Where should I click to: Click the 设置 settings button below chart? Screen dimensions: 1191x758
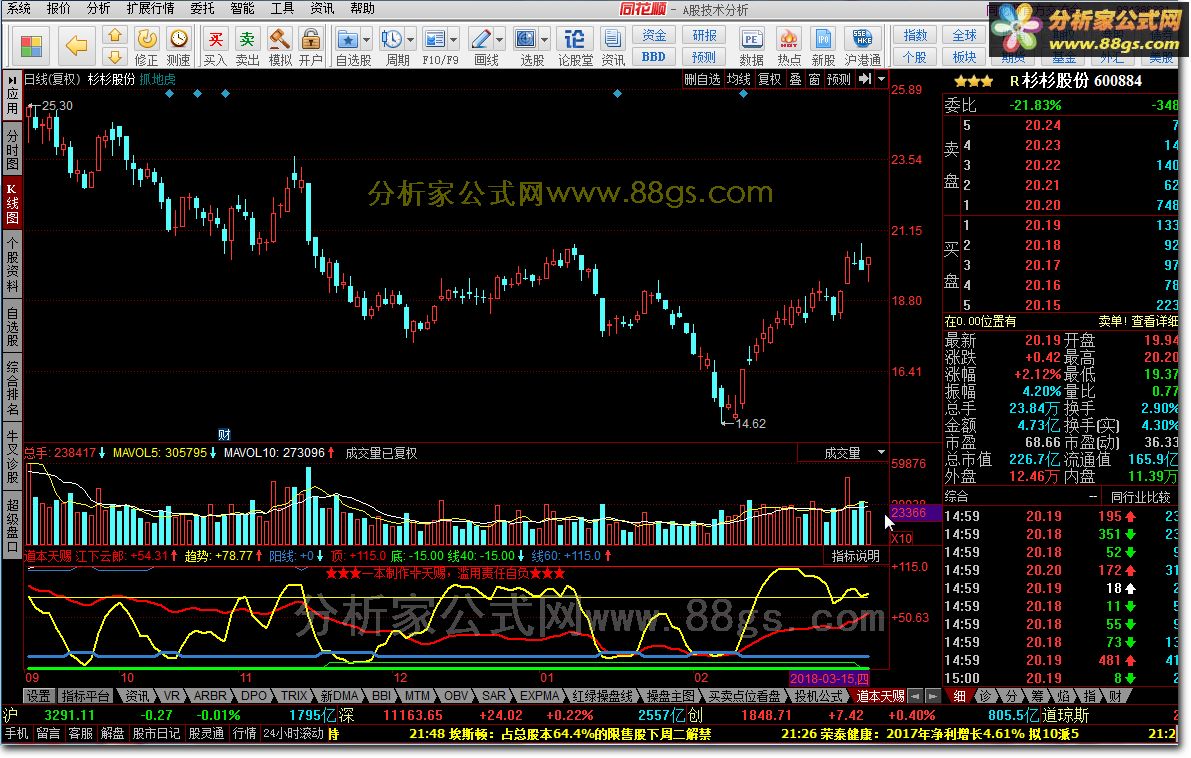pos(38,696)
